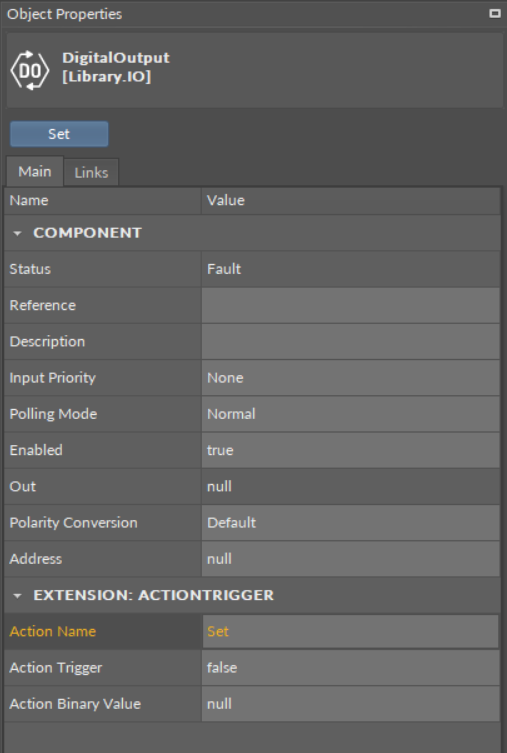The width and height of the screenshot is (507, 753).
Task: Open the Polling Mode Normal dropdown
Action: click(x=350, y=414)
